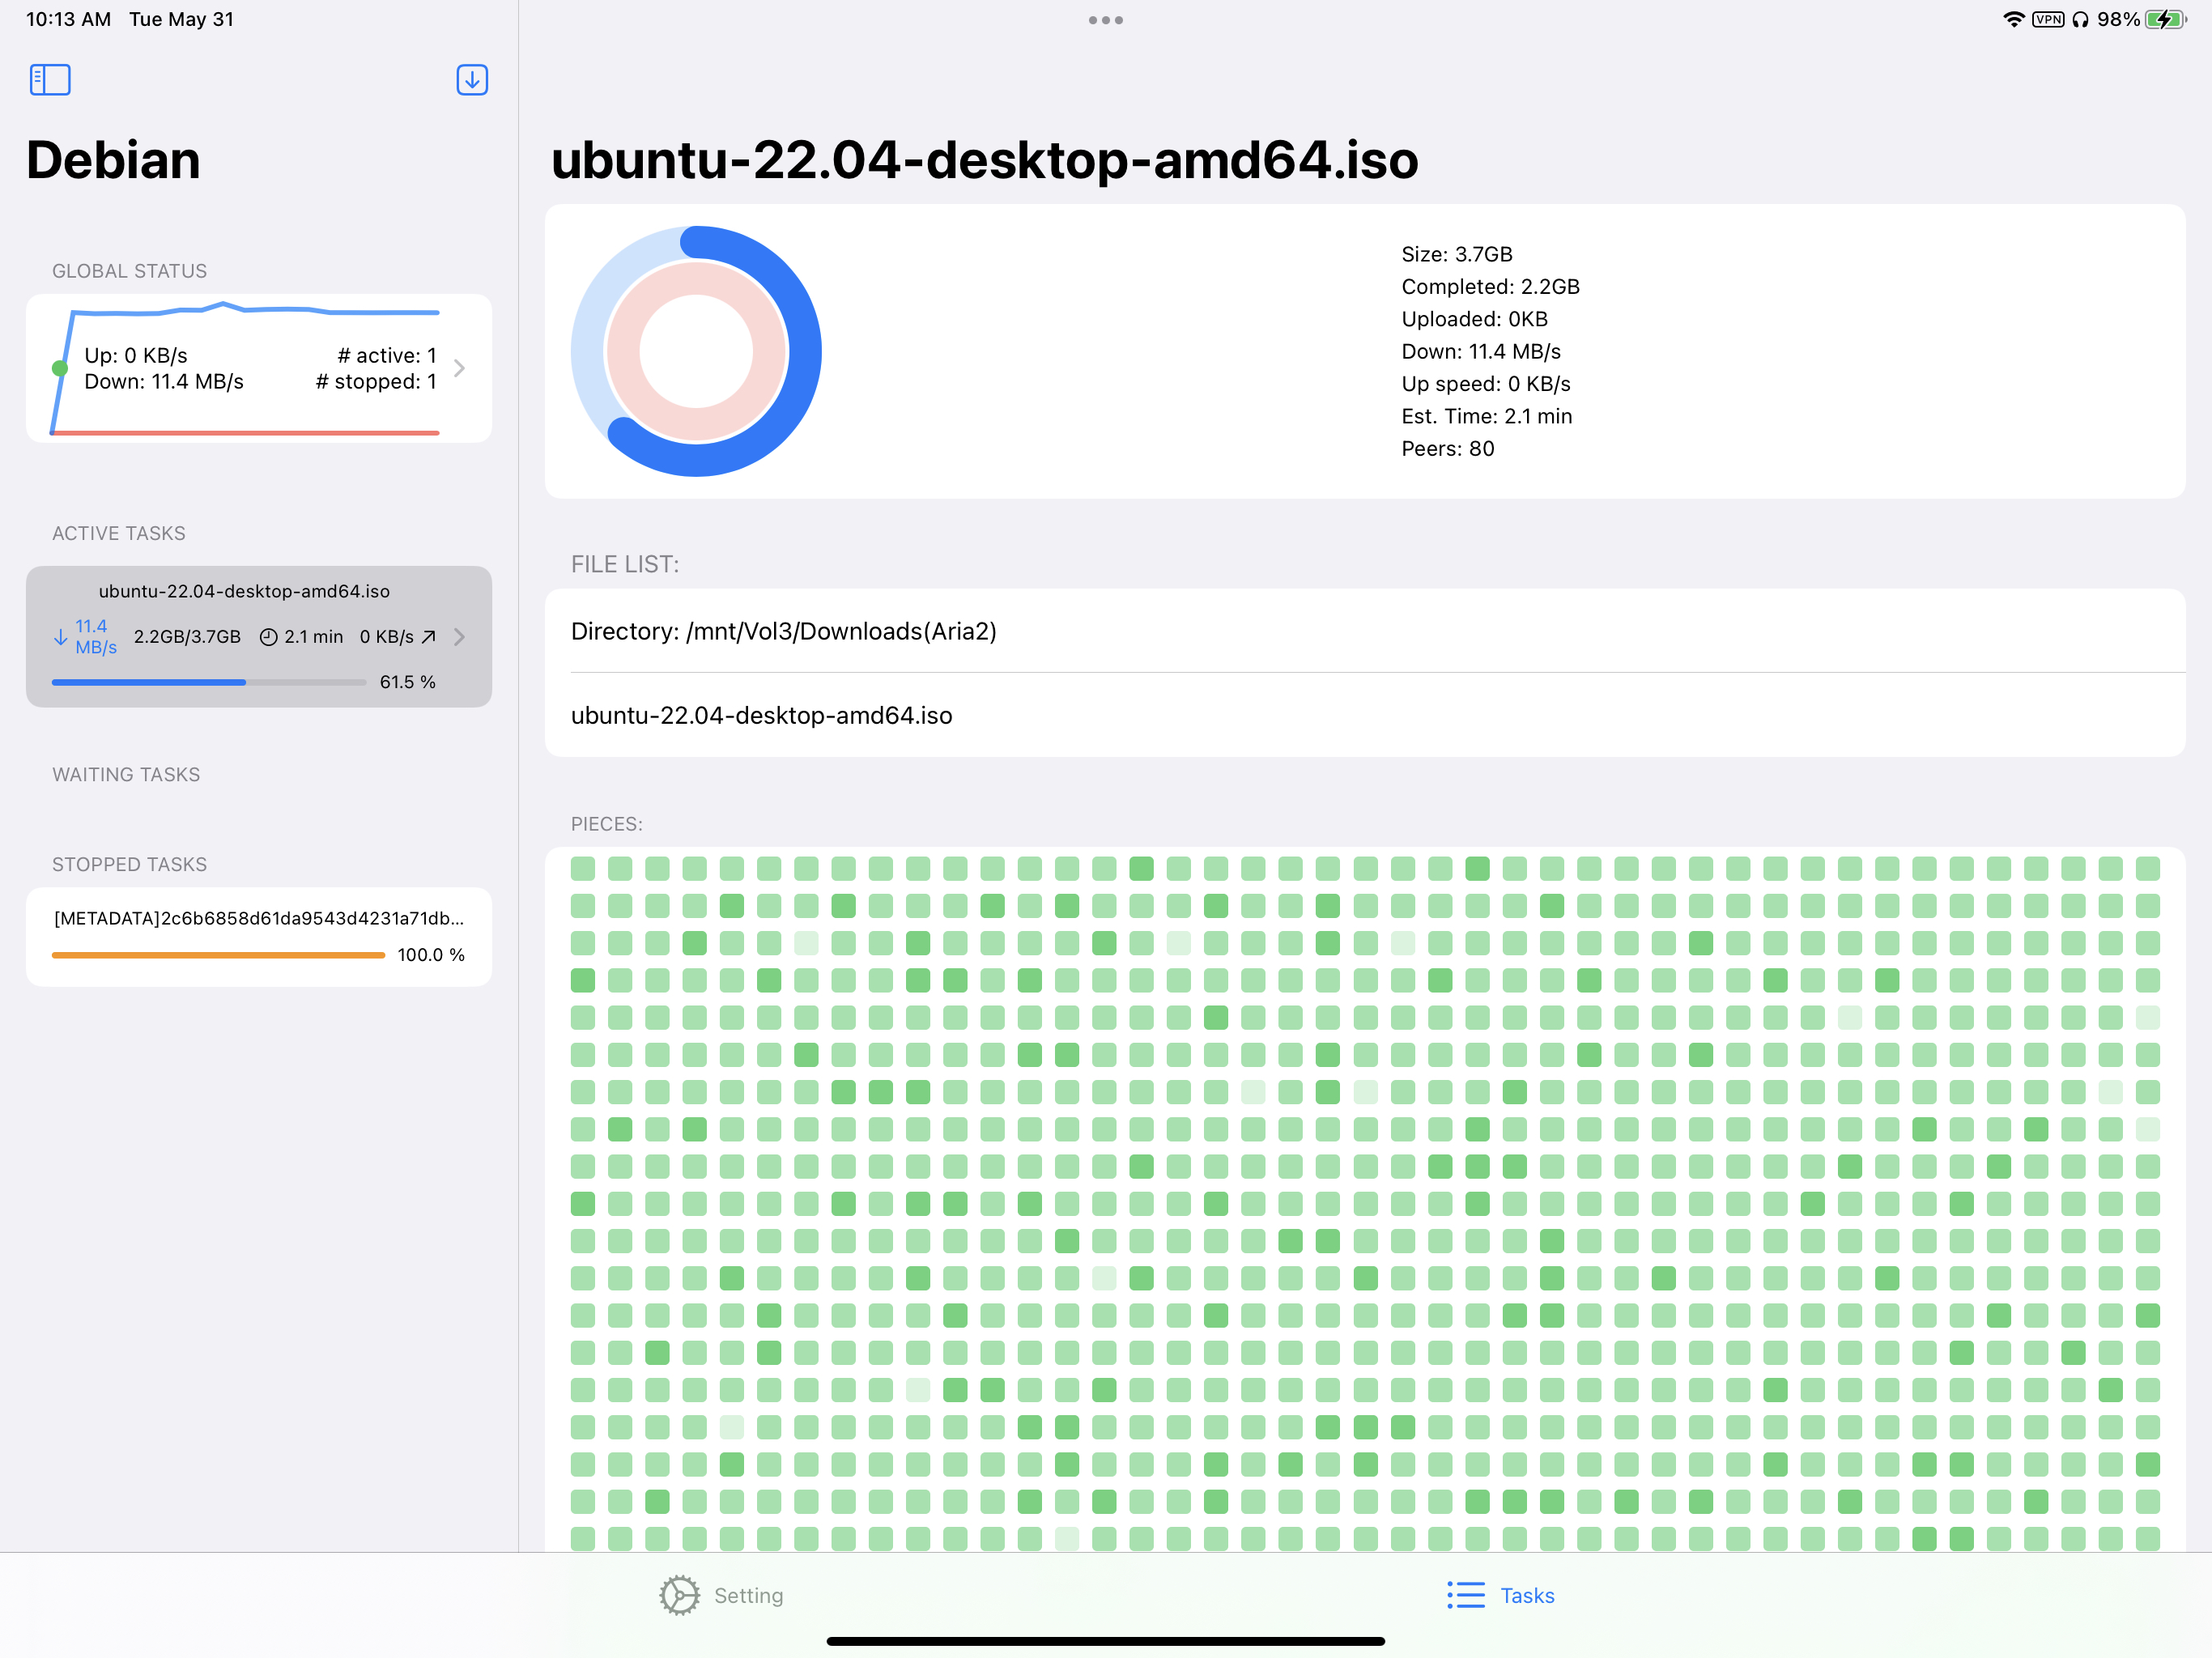Click the Setting gear icon

click(x=679, y=1595)
